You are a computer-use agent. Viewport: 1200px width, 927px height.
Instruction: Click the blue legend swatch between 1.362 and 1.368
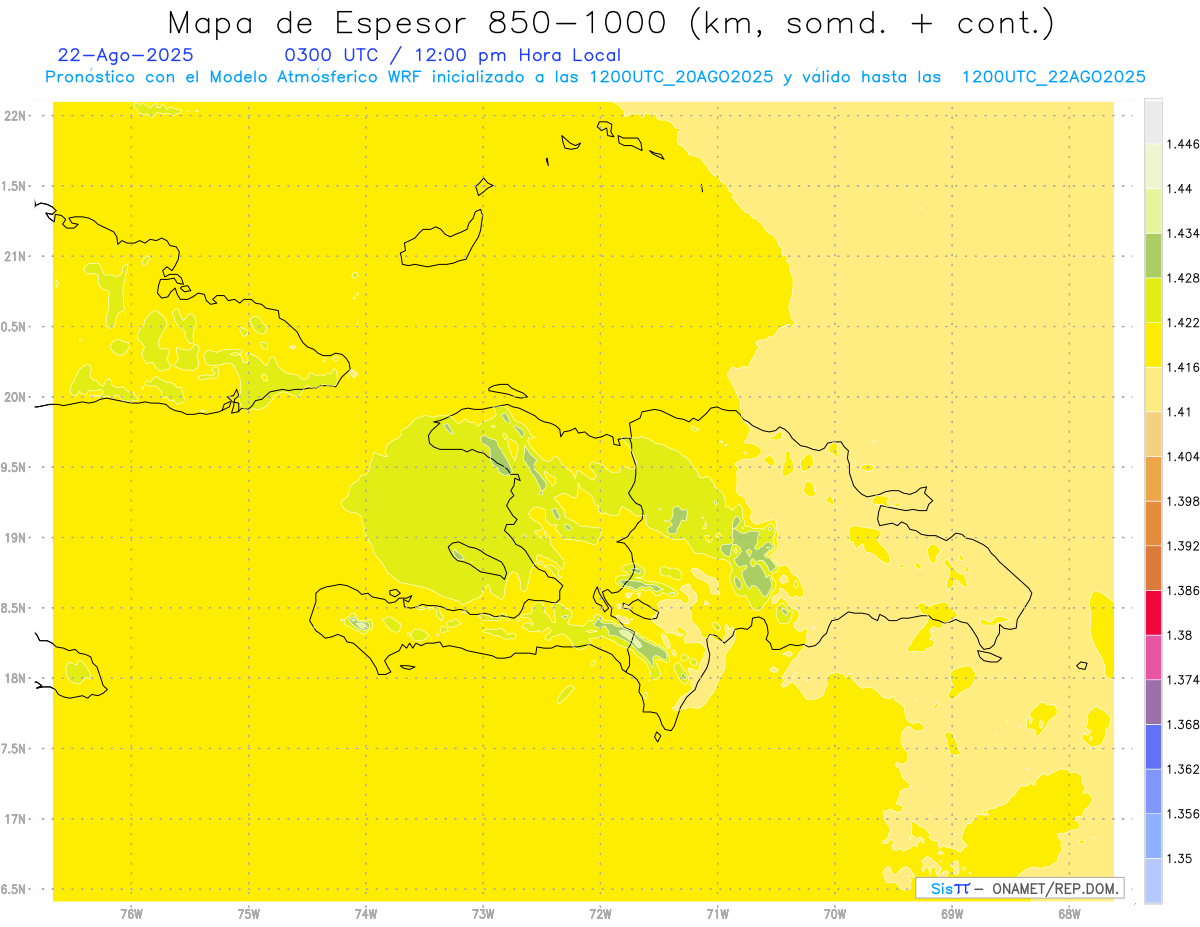click(1153, 746)
